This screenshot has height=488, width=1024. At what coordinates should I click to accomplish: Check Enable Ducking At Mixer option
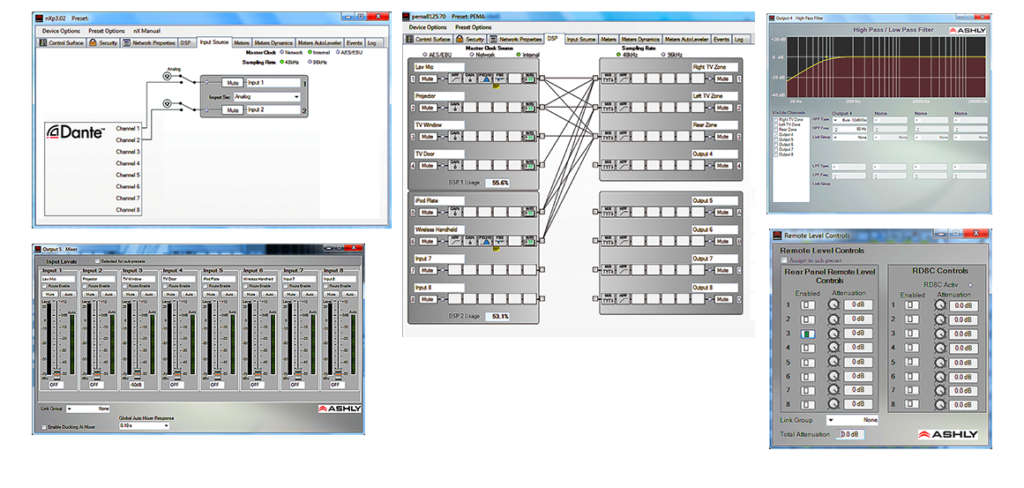[45, 427]
